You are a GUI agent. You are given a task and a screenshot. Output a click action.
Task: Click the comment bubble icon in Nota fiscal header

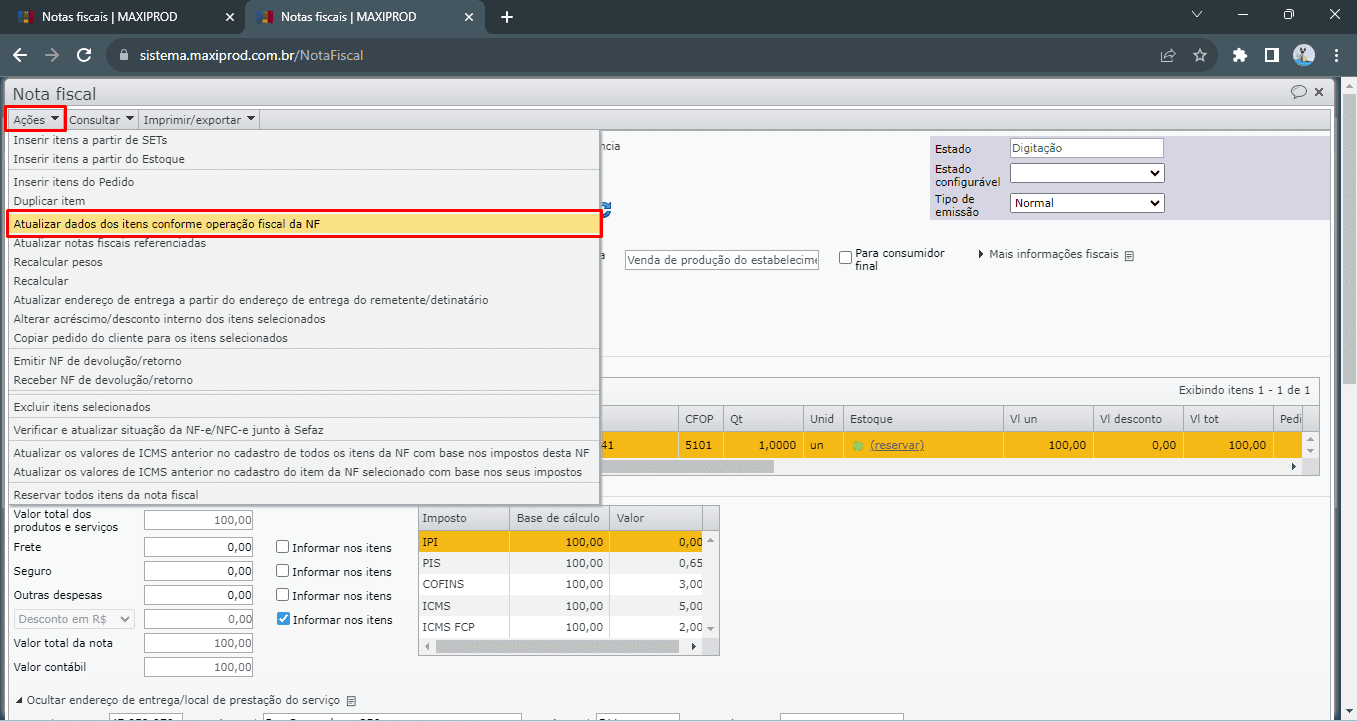1298,92
